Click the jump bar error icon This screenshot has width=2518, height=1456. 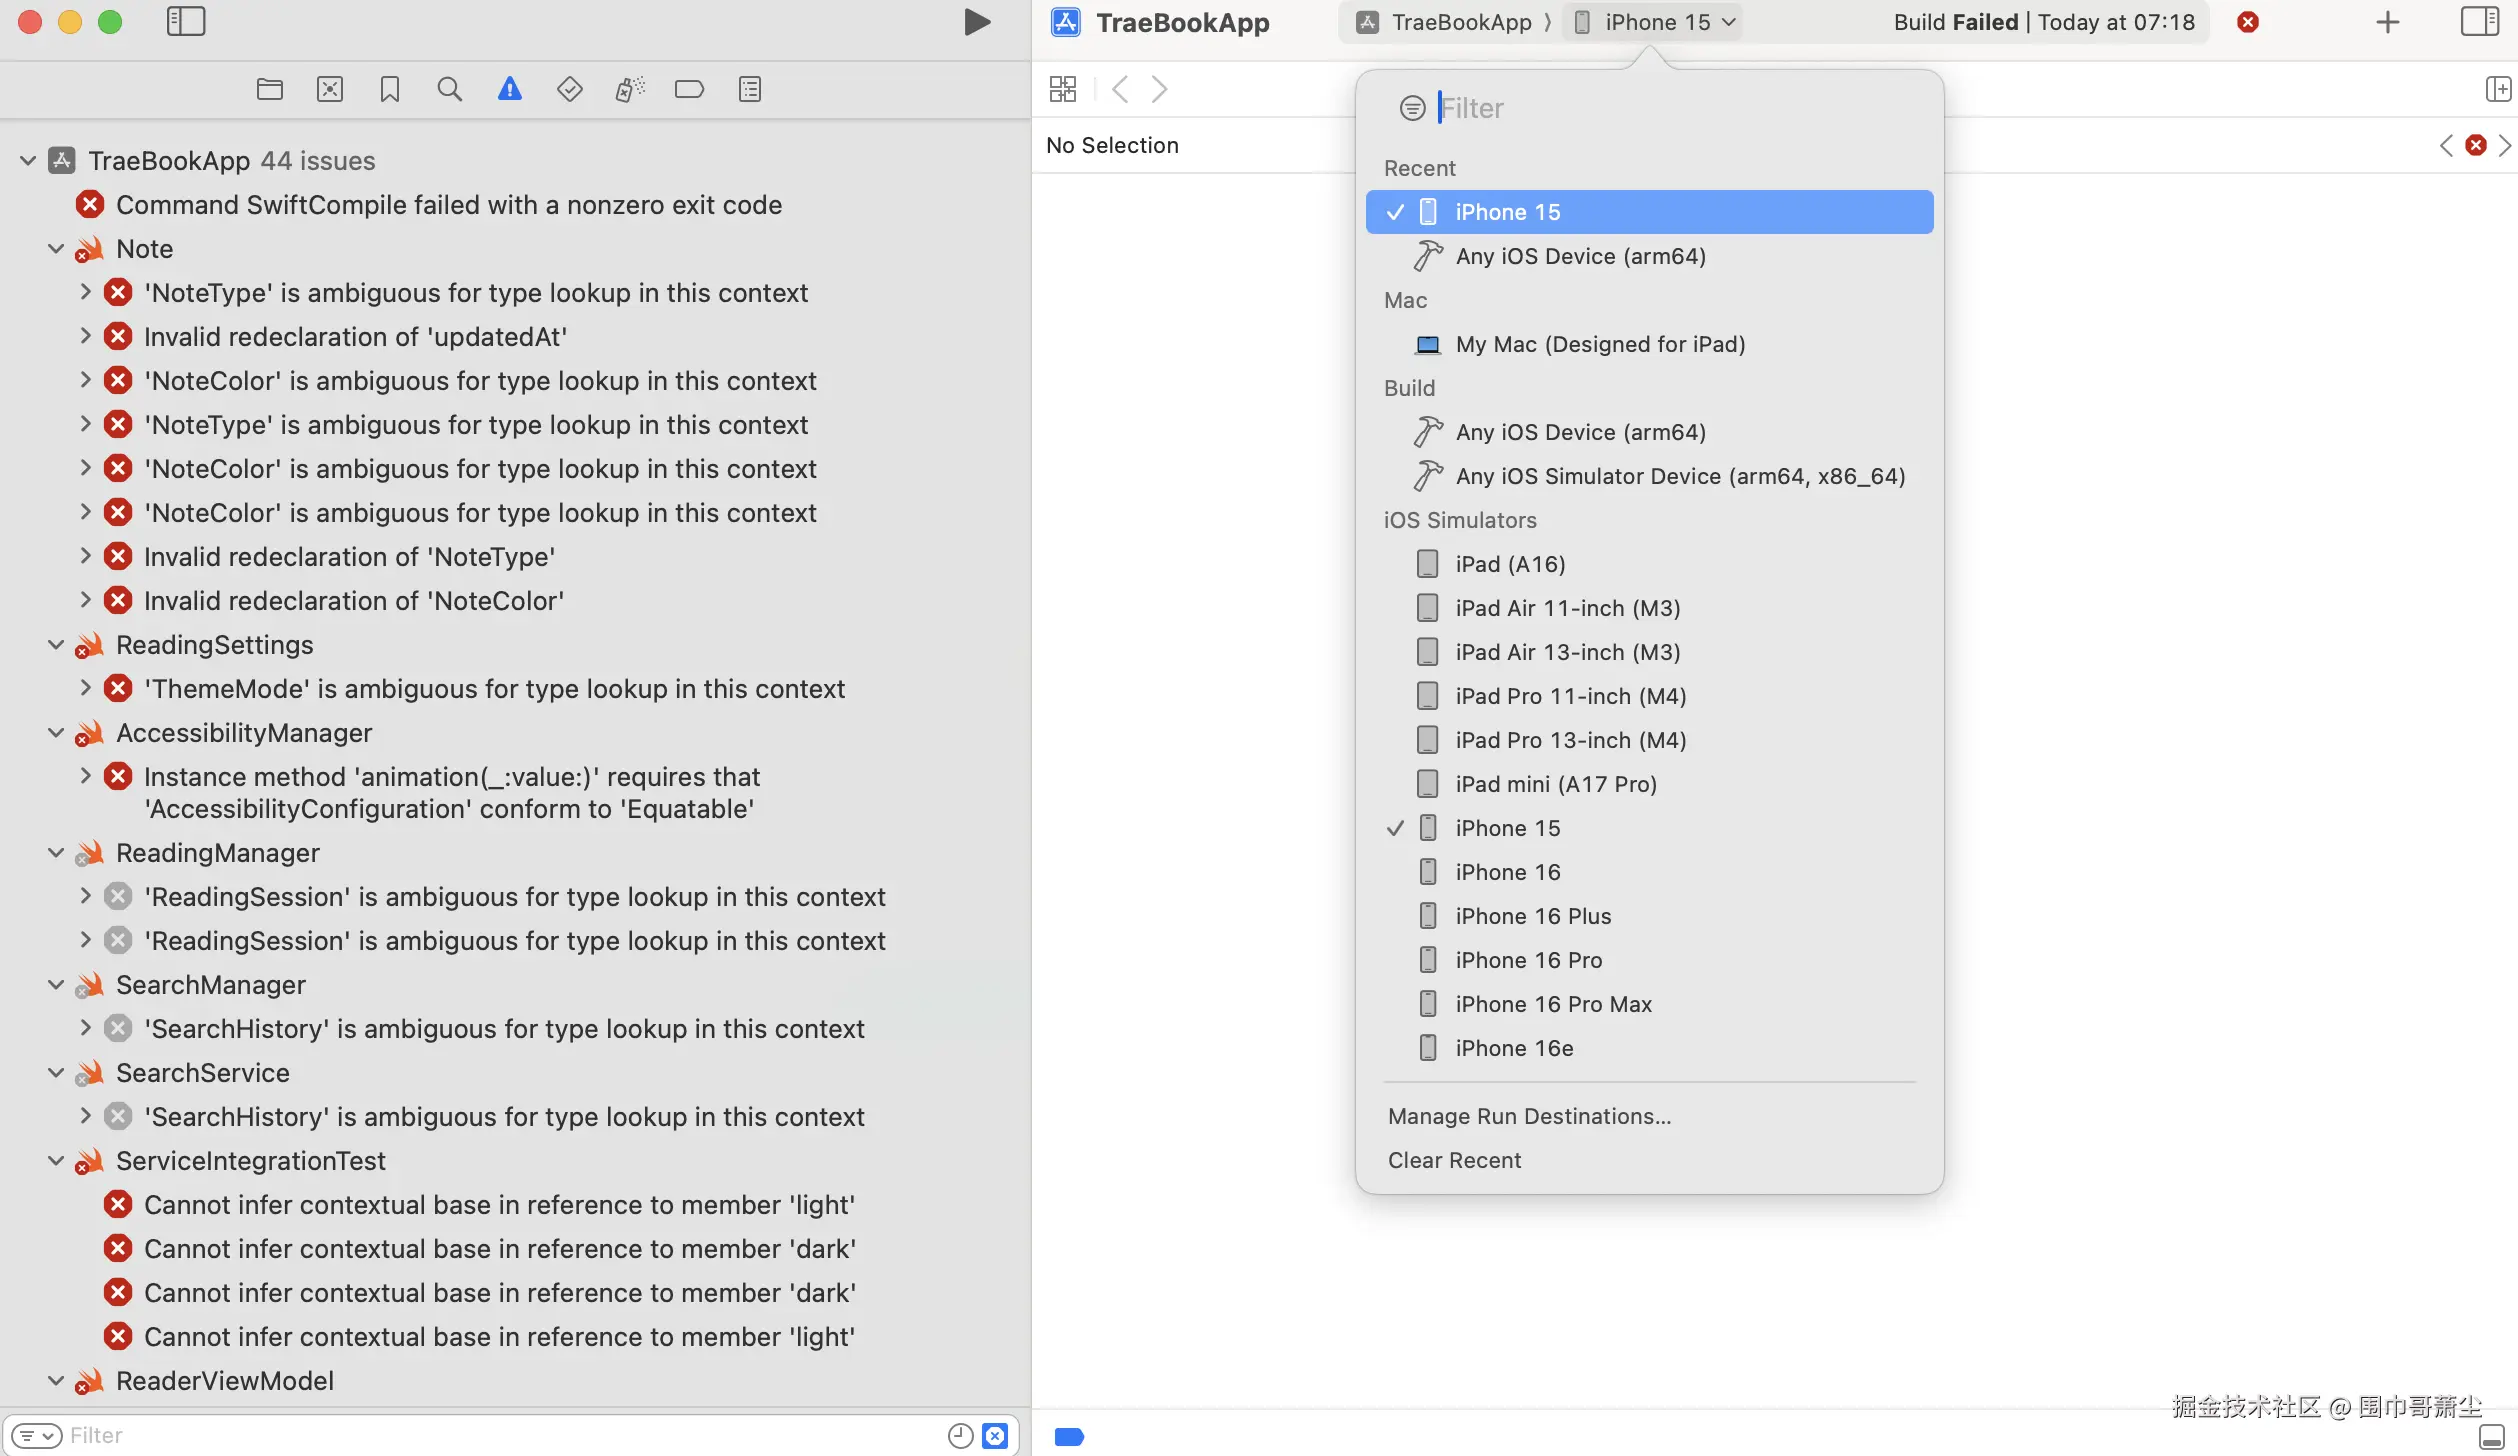2476,146
